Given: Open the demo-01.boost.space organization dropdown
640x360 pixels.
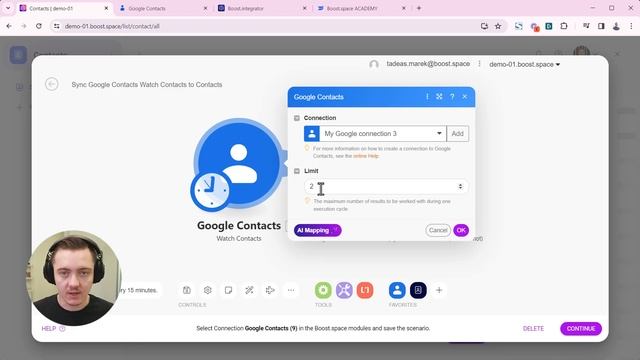Looking at the screenshot, I should click(524, 64).
